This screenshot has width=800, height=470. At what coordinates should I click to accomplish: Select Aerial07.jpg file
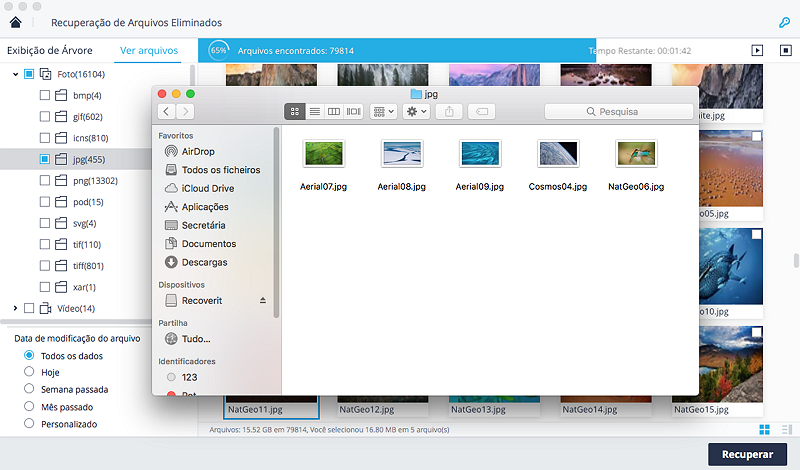tap(323, 163)
